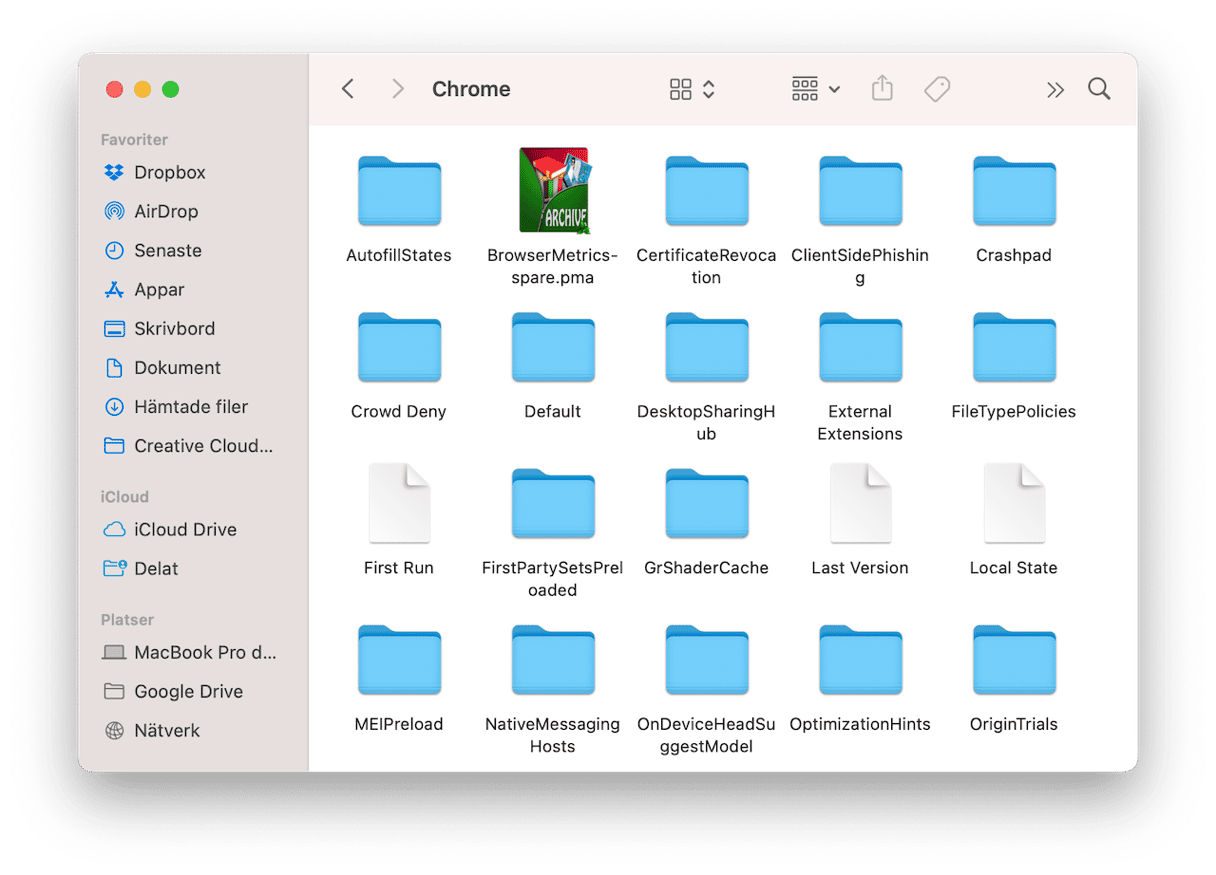Screen dimensions: 1216x875
Task: Select the Crashpad folder icon
Action: [1014, 191]
